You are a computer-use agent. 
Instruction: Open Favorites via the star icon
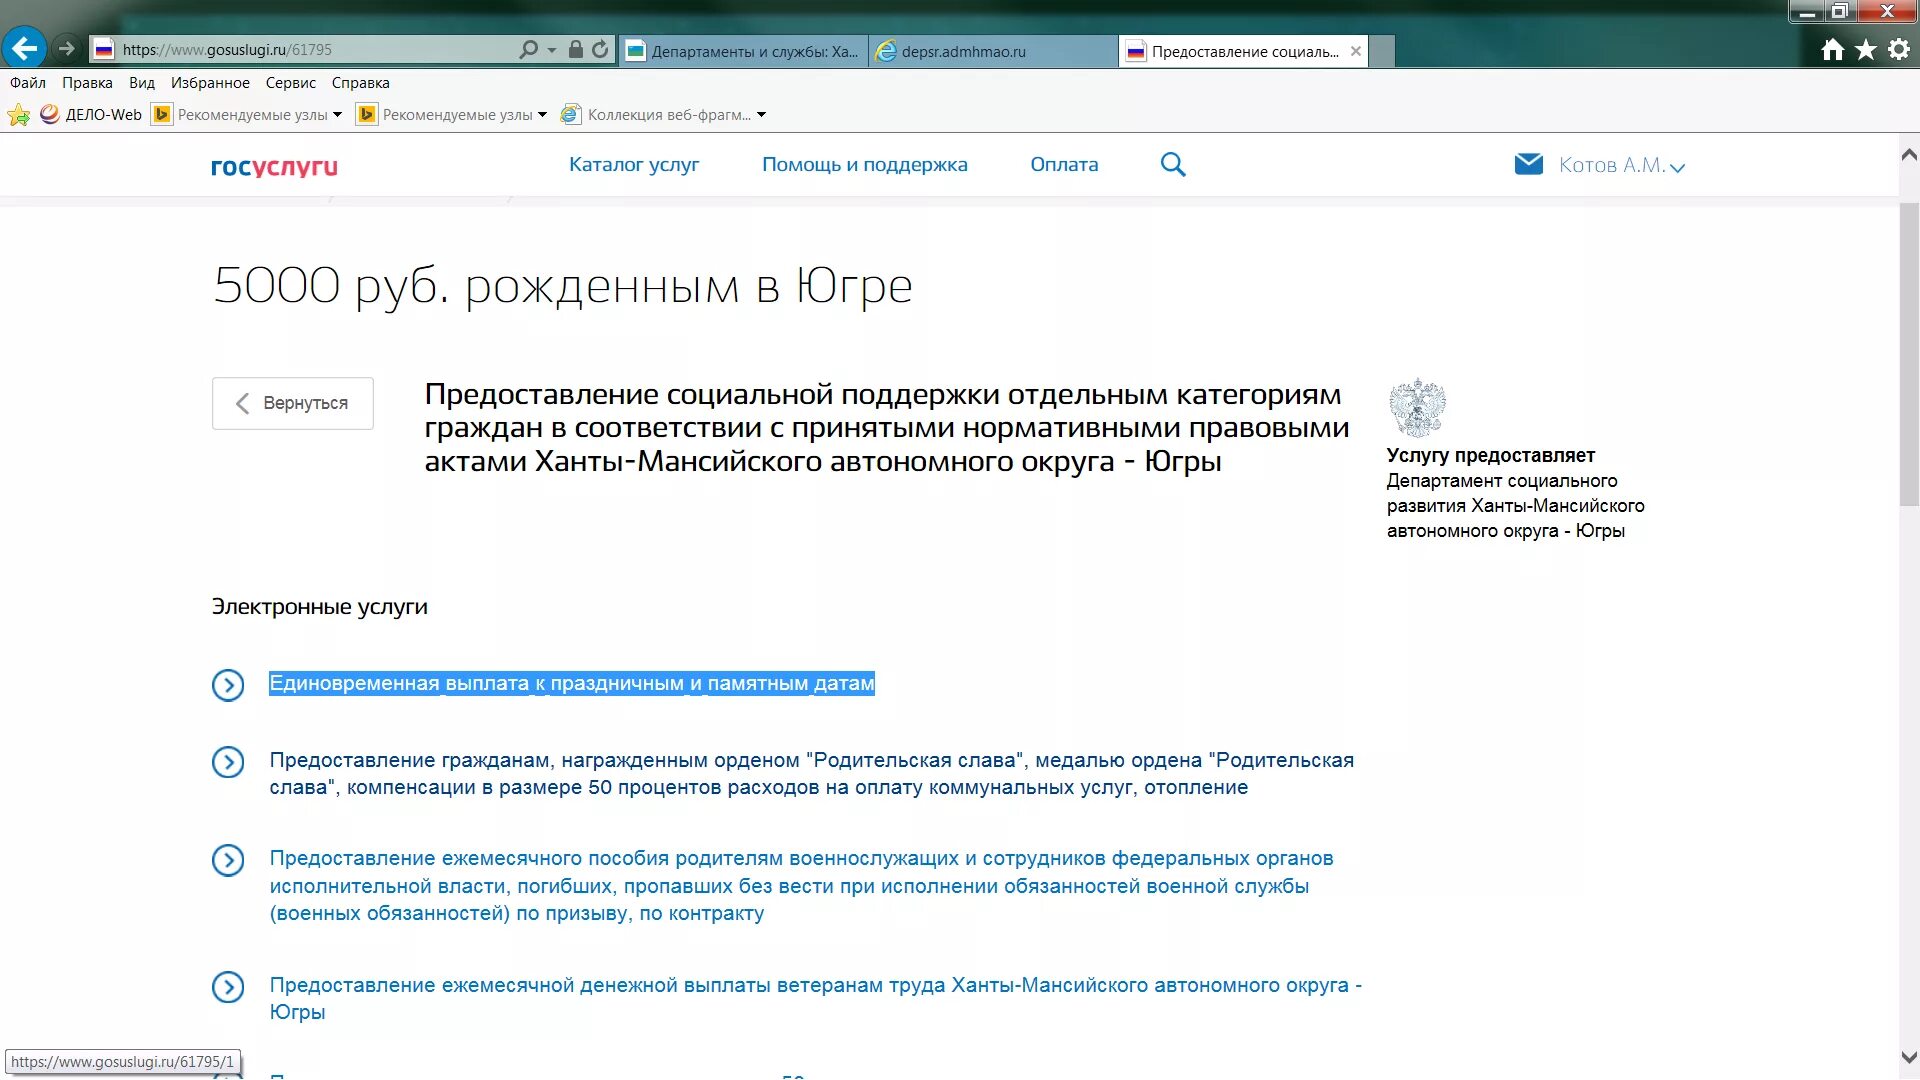tap(1864, 48)
